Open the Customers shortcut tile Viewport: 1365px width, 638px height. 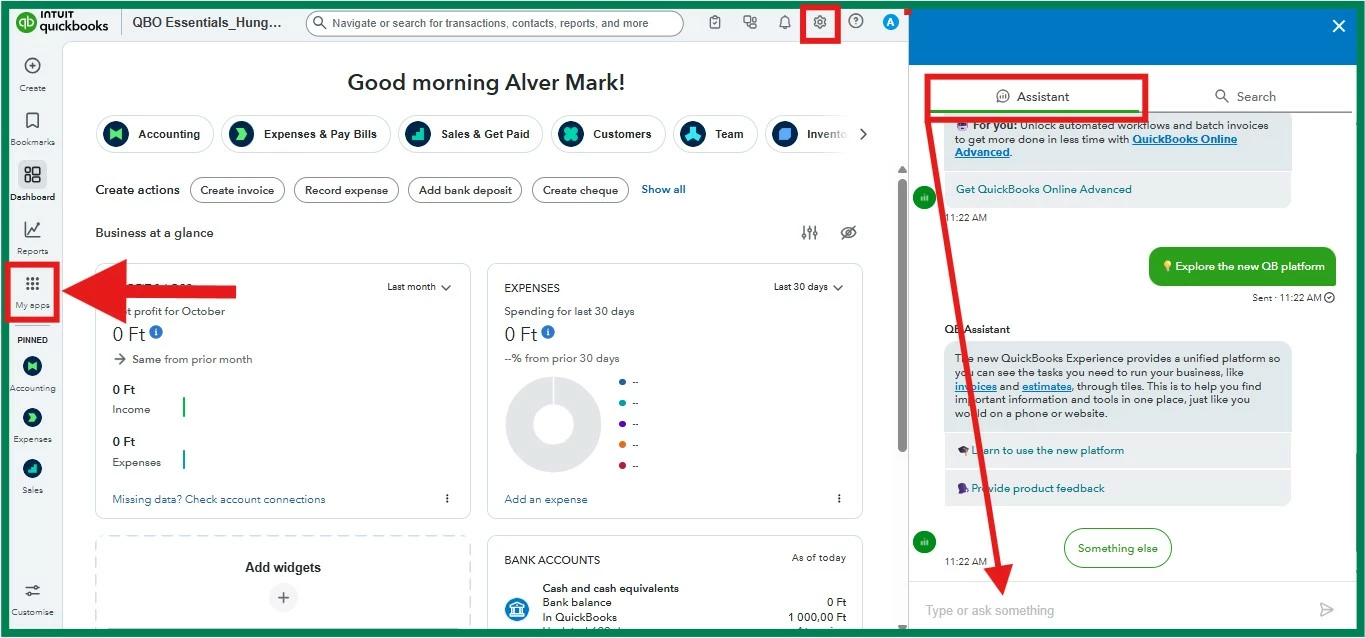click(608, 134)
